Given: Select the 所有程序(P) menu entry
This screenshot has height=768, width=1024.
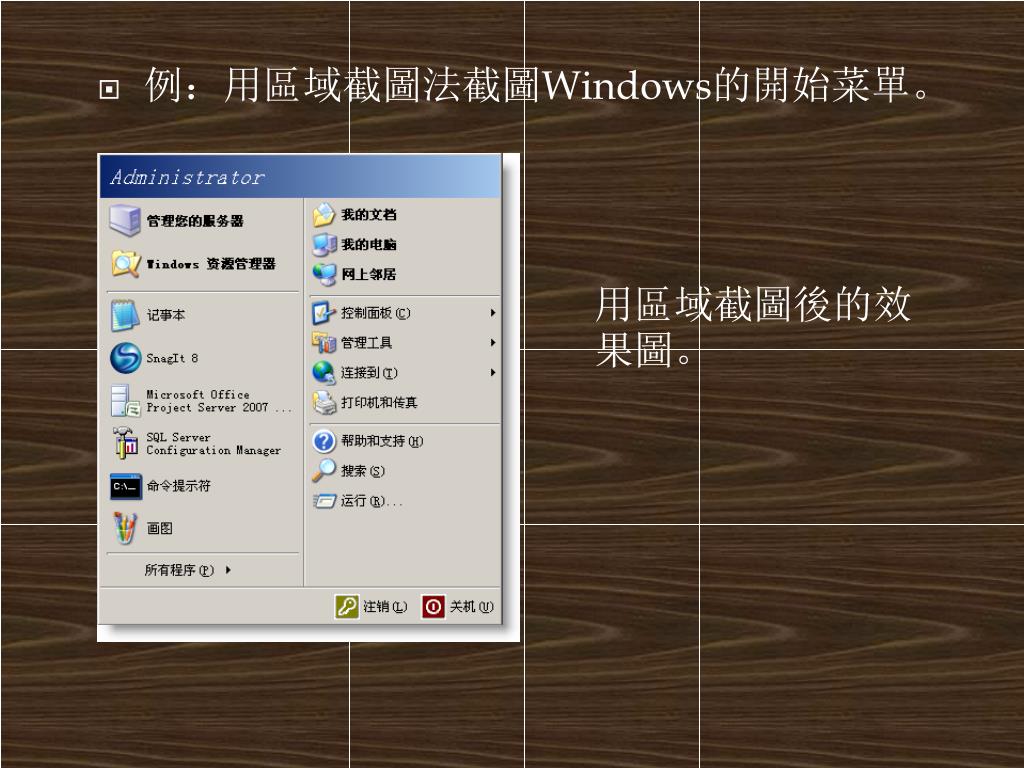Looking at the screenshot, I should [x=188, y=570].
